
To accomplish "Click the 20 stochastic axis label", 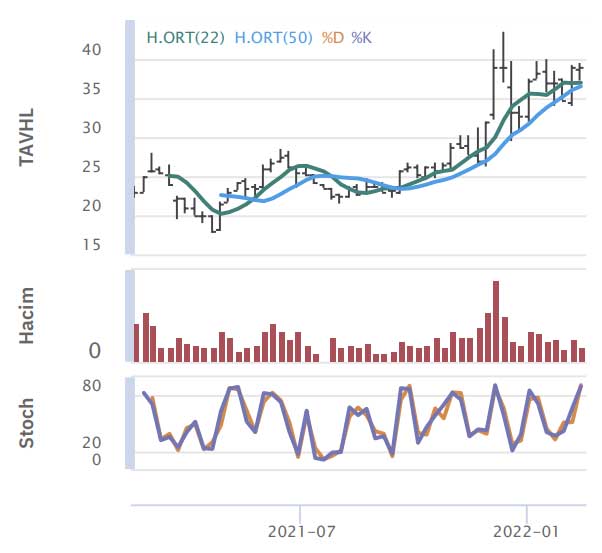I will 92,443.
